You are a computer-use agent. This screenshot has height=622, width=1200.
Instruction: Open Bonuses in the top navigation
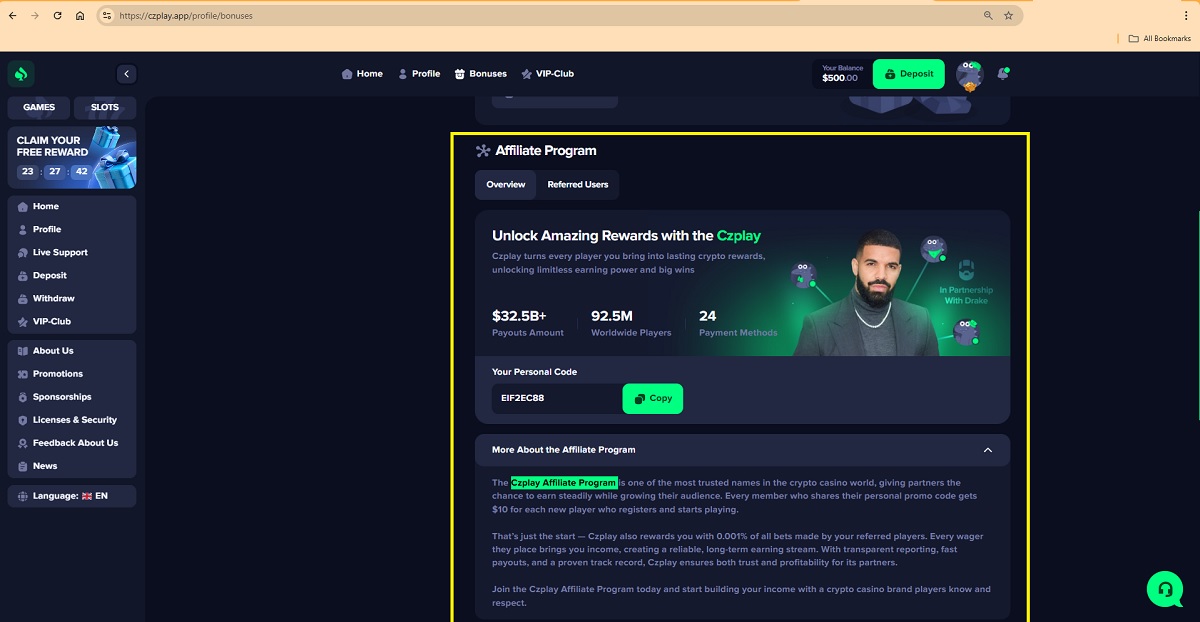[x=480, y=74]
